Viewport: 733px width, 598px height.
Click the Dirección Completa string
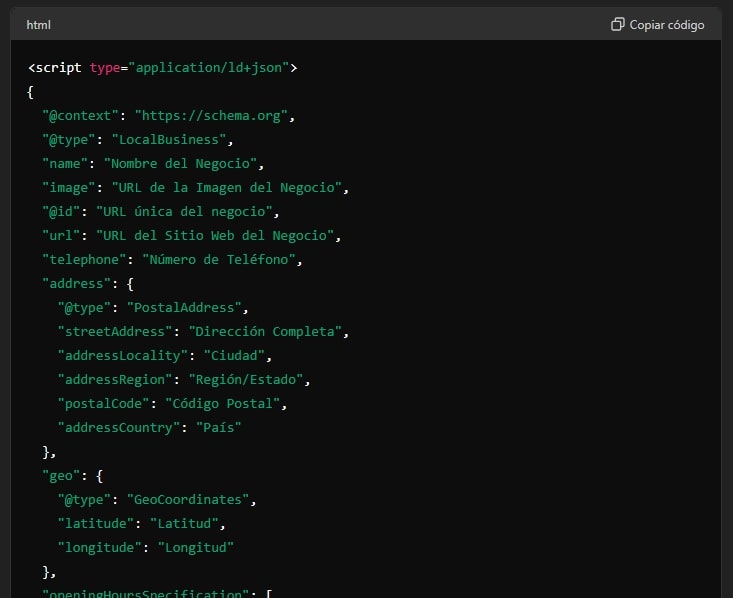pyautogui.click(x=271, y=332)
